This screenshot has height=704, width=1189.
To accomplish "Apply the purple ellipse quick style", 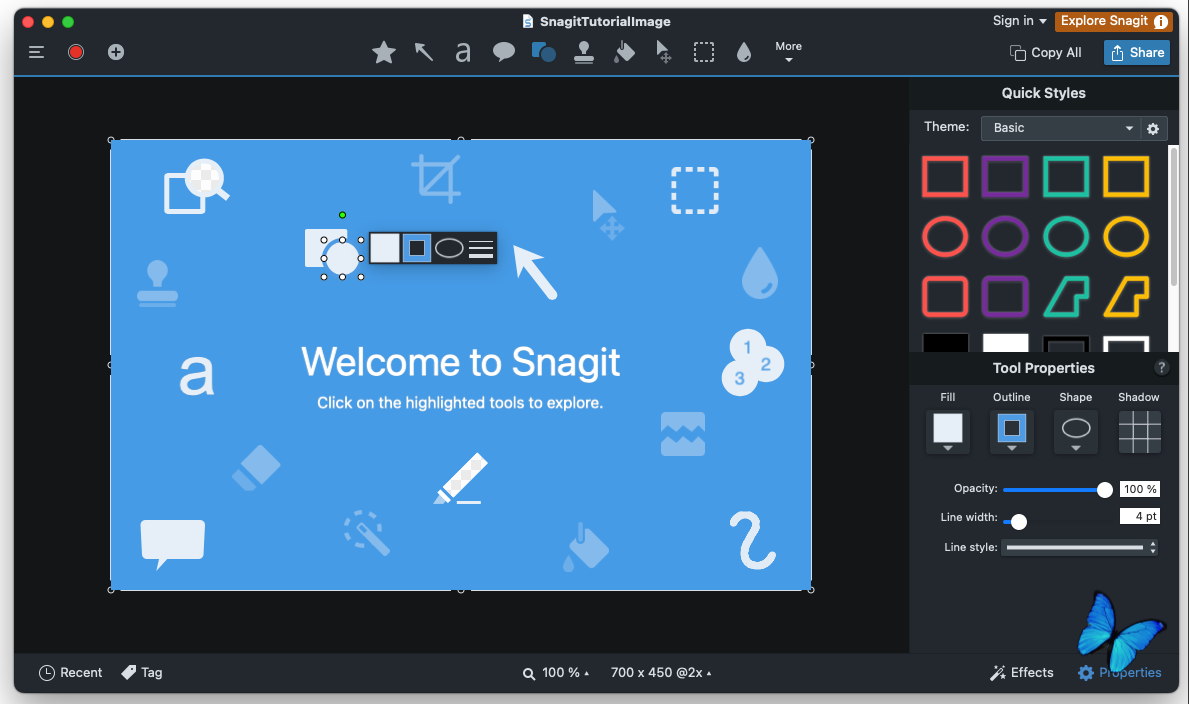I will pos(1005,237).
